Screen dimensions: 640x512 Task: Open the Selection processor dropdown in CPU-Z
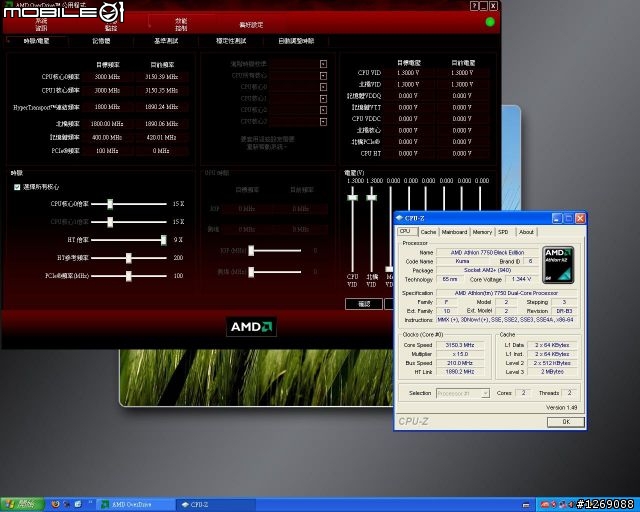[485, 393]
